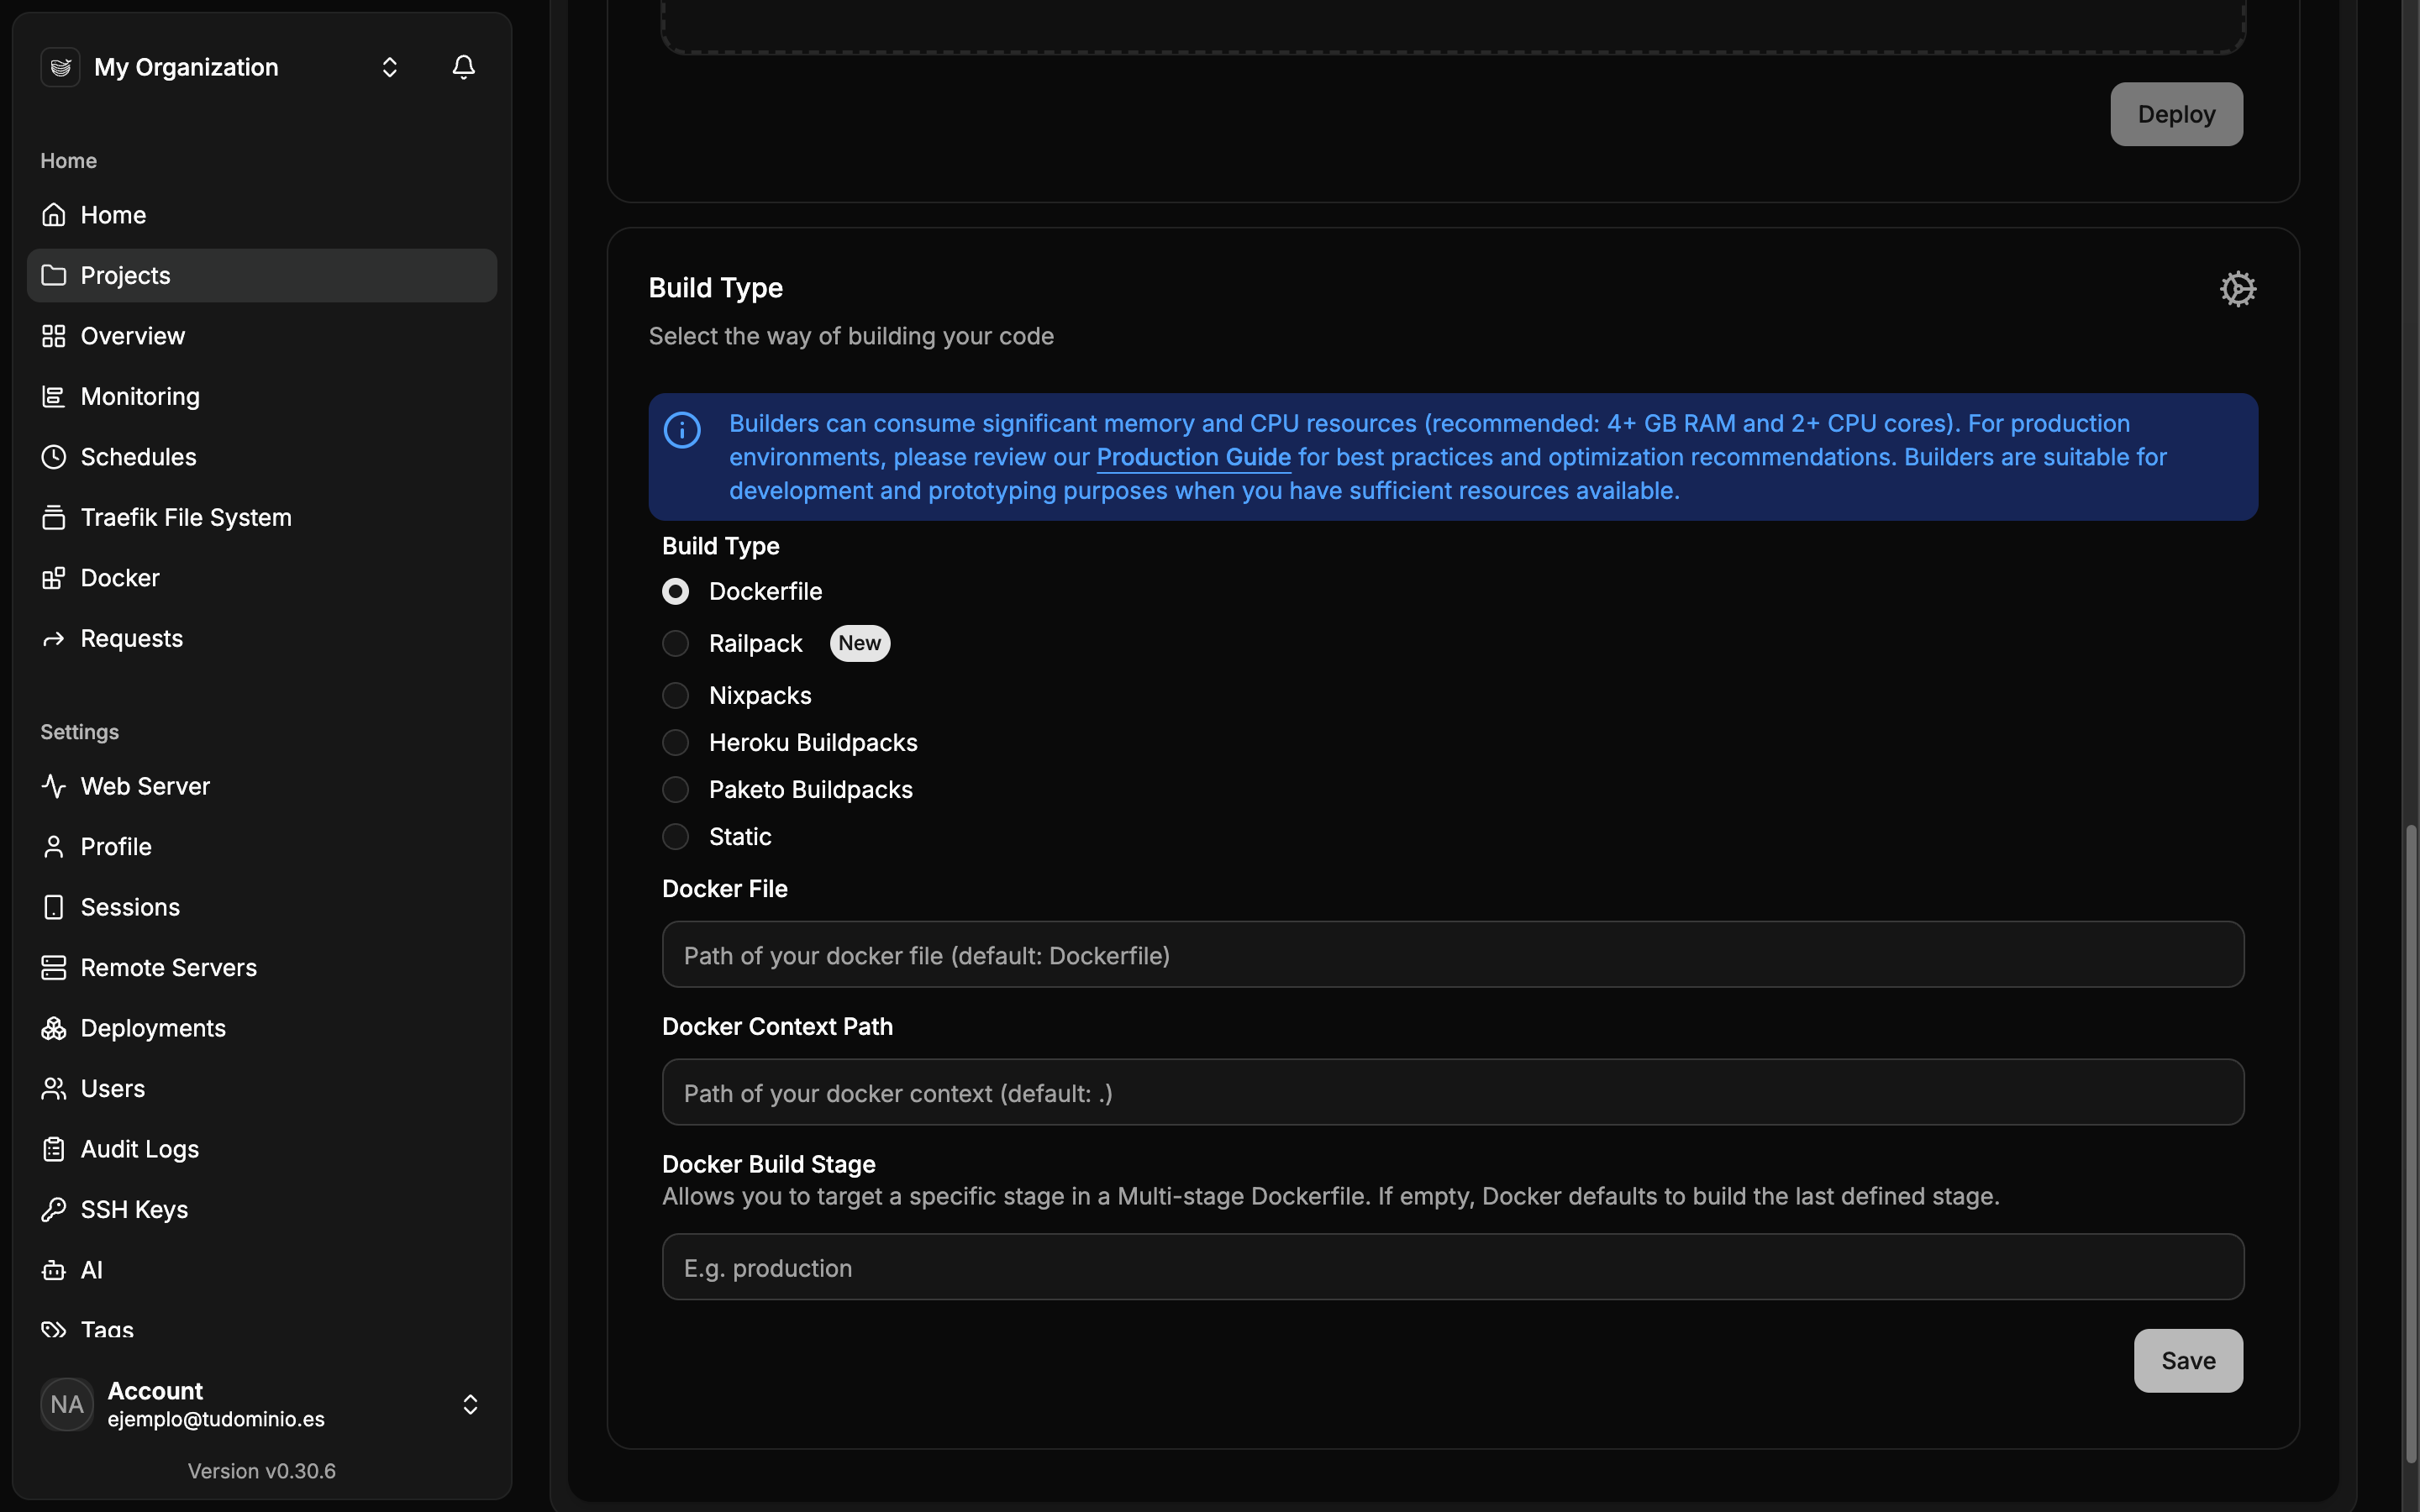The height and width of the screenshot is (1512, 2420).
Task: Select the Paketo Buildpacks option
Action: (x=676, y=790)
